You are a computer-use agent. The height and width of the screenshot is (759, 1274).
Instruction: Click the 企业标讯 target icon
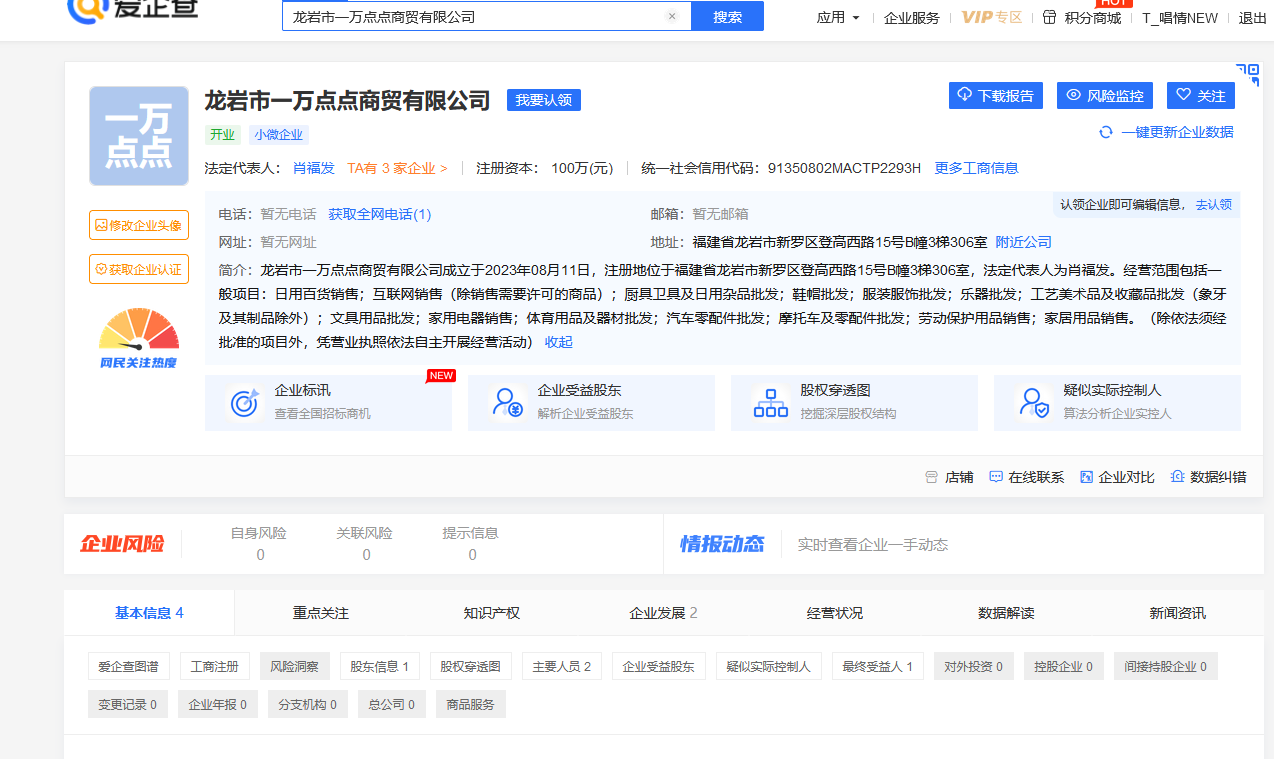(244, 402)
